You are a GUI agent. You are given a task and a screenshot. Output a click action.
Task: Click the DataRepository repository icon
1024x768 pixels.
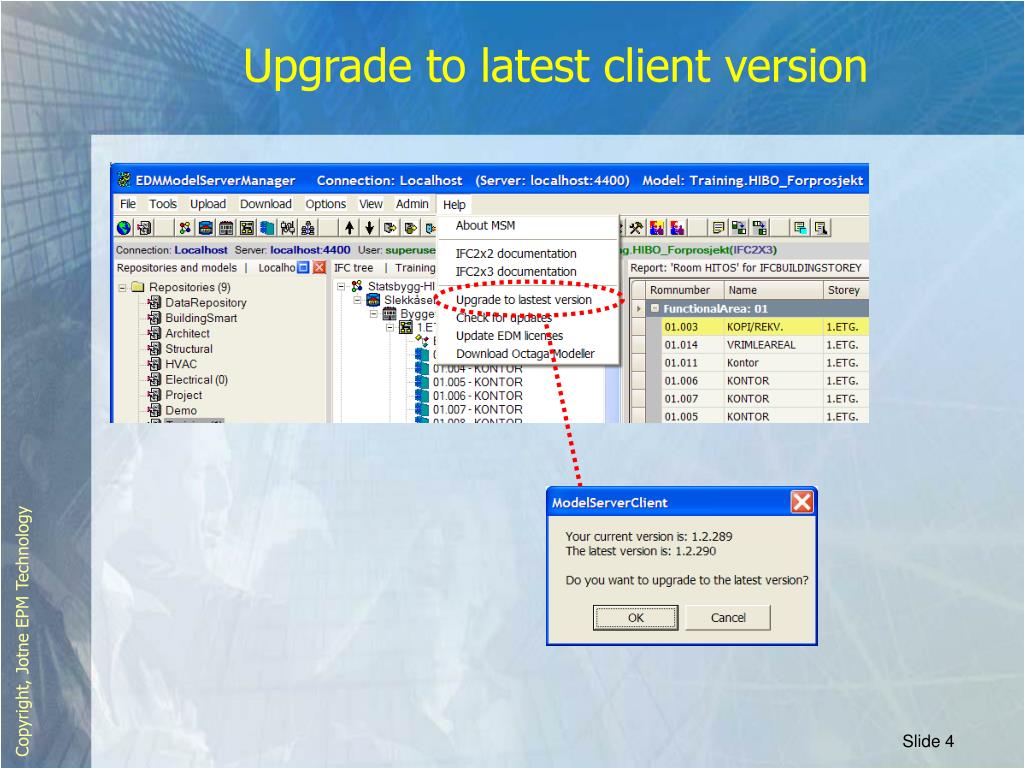(x=154, y=302)
